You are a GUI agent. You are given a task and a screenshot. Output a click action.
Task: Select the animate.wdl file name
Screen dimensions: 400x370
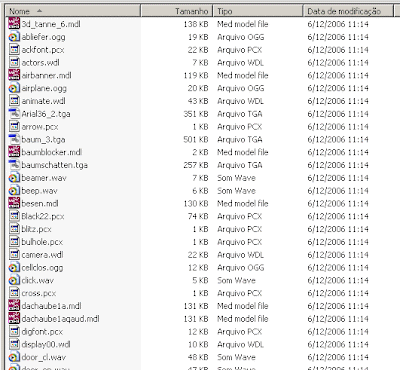43,101
